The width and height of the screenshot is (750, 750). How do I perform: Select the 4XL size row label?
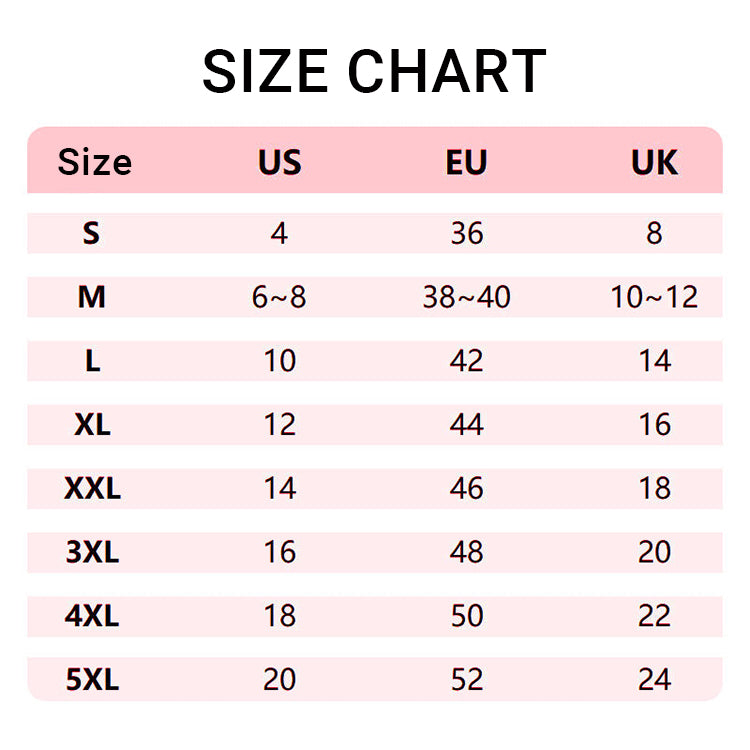click(92, 616)
